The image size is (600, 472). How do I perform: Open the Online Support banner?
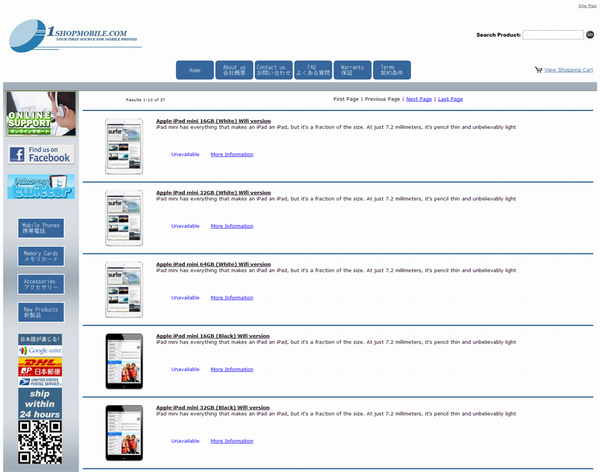pyautogui.click(x=41, y=114)
